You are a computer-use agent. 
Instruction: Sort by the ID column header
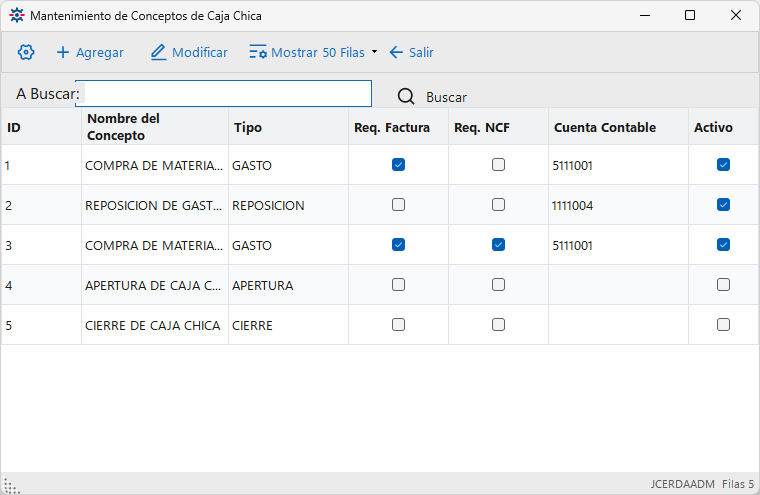[41, 127]
